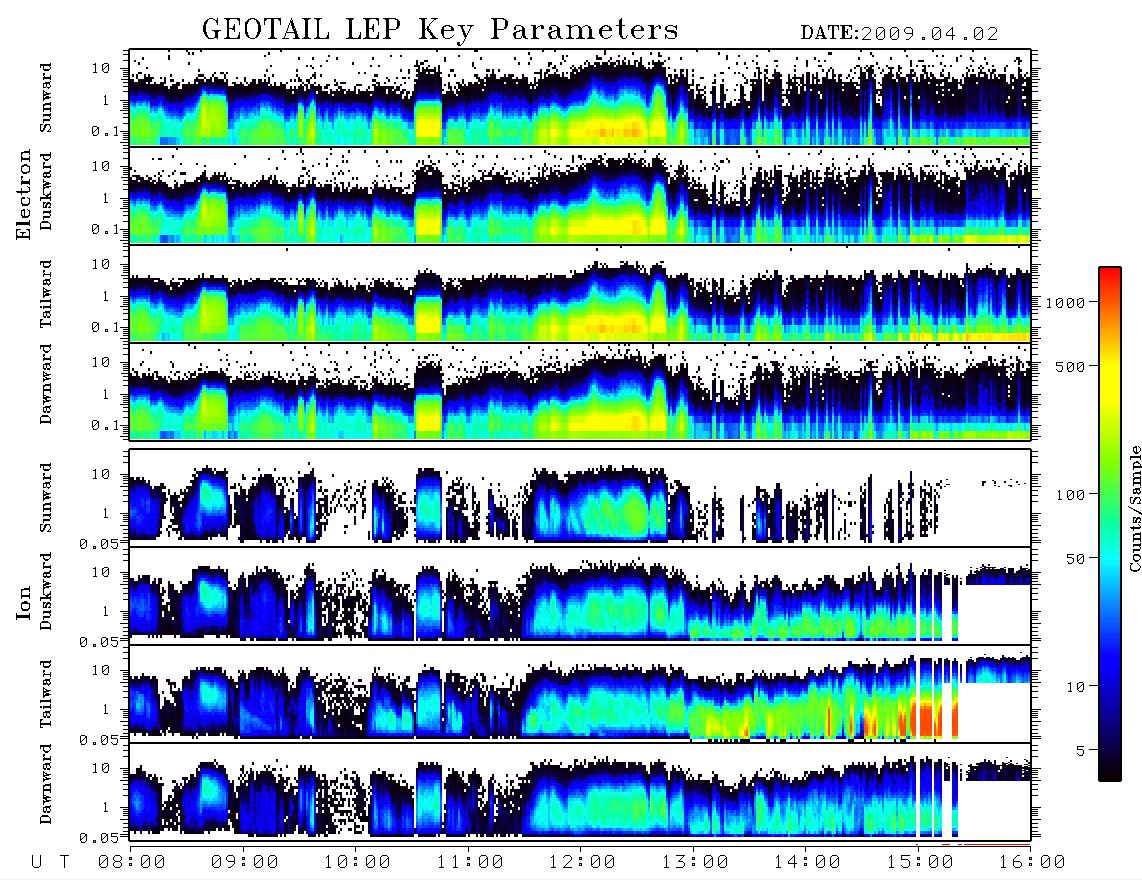Click the color bar '50' tick label

1075,559
